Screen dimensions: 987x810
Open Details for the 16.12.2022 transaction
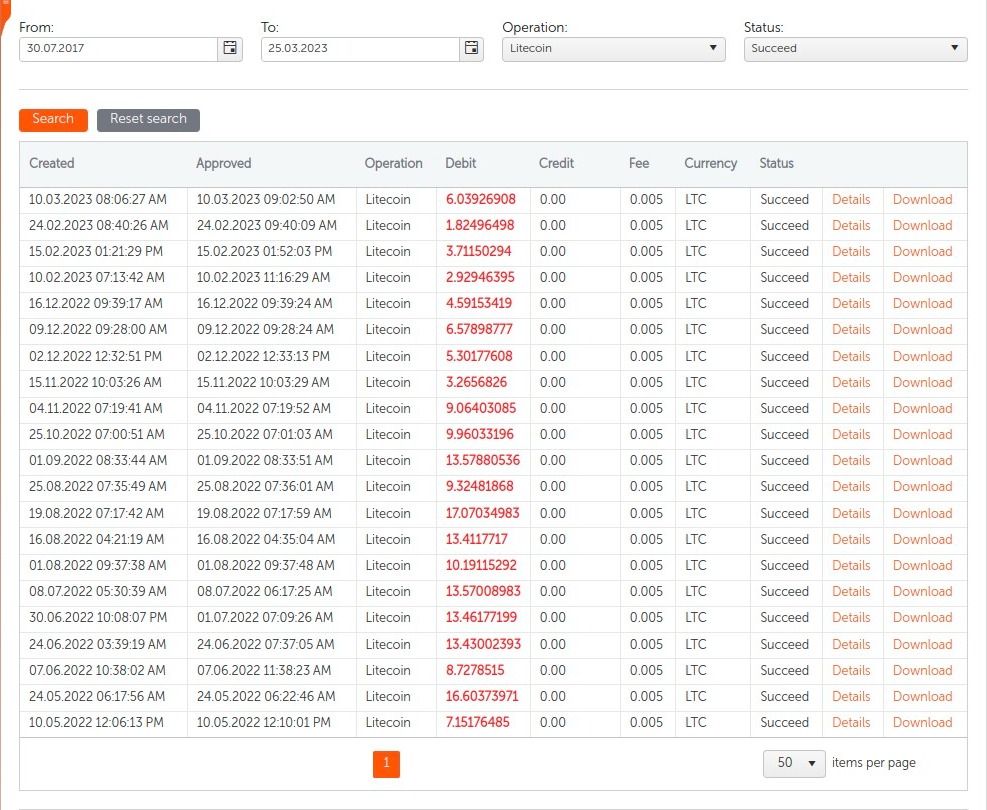pos(851,303)
